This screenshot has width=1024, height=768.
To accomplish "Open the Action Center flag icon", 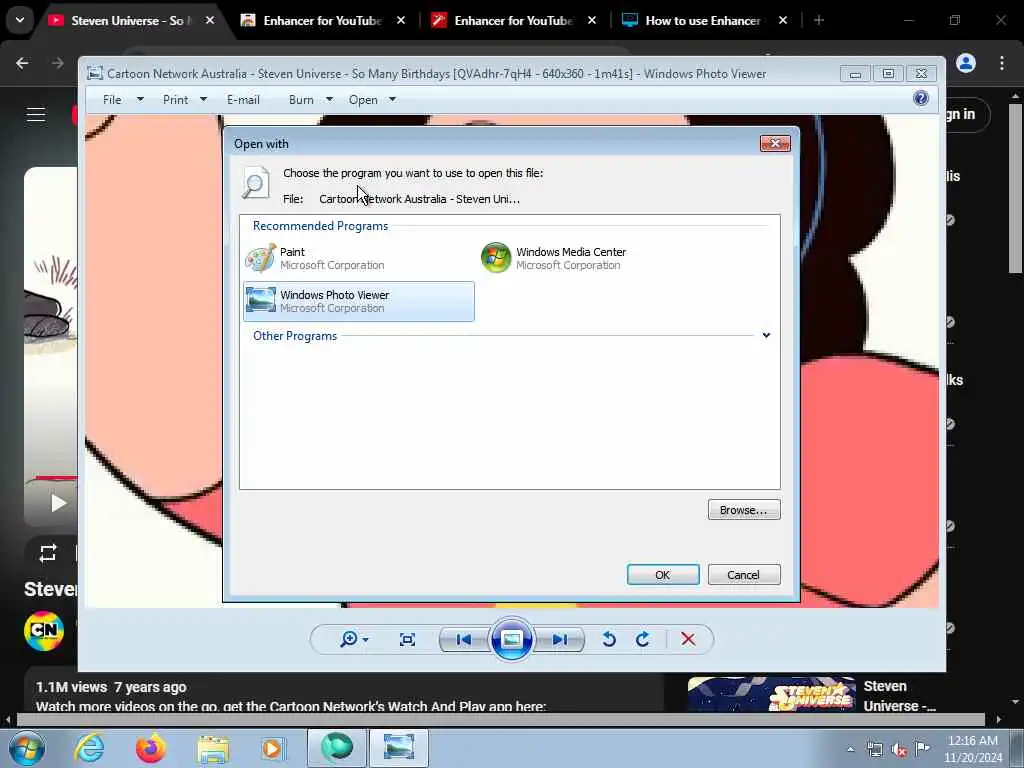I will 922,748.
